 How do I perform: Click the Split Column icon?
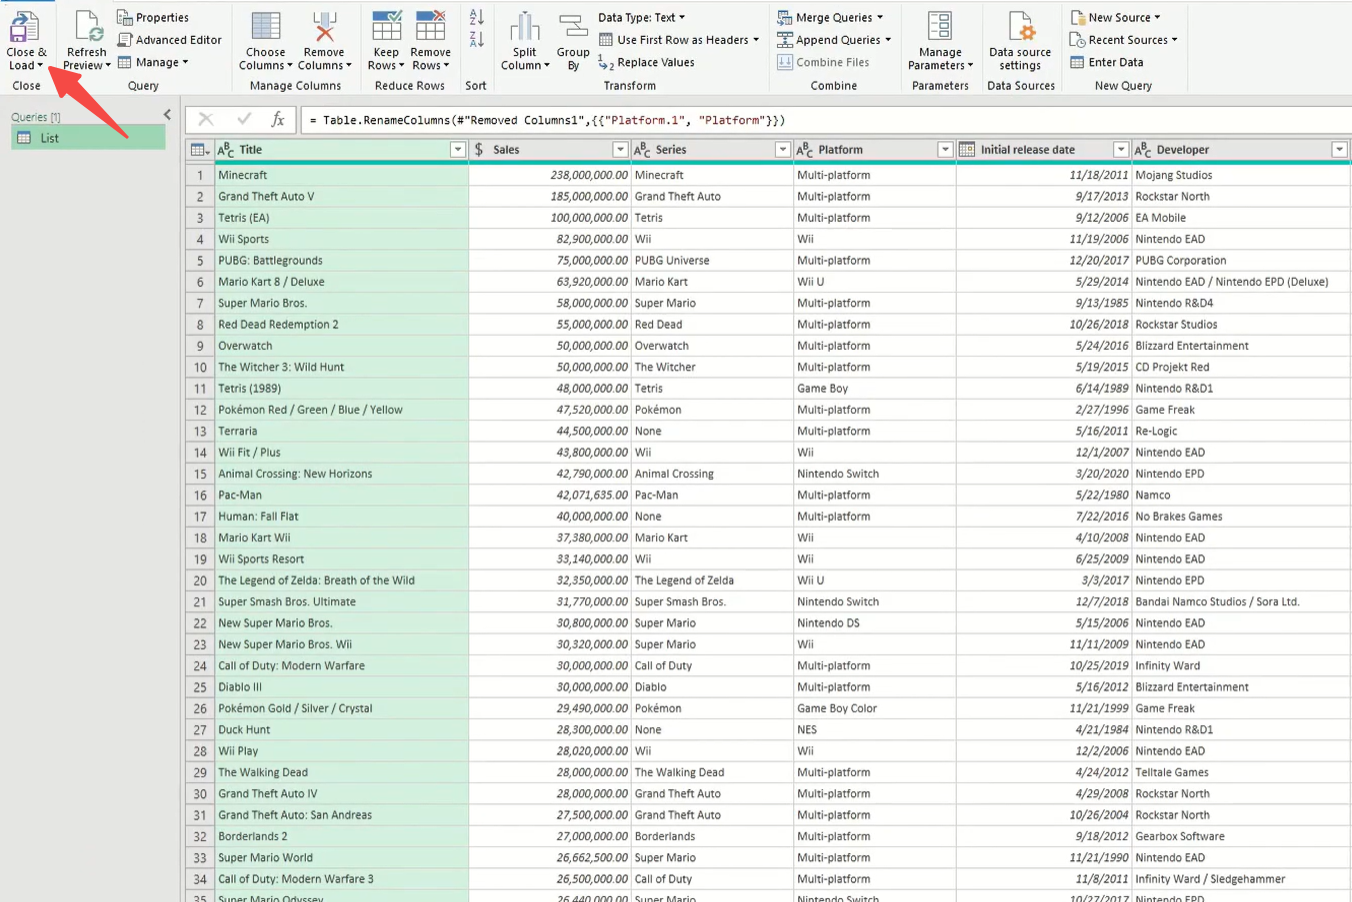coord(525,27)
